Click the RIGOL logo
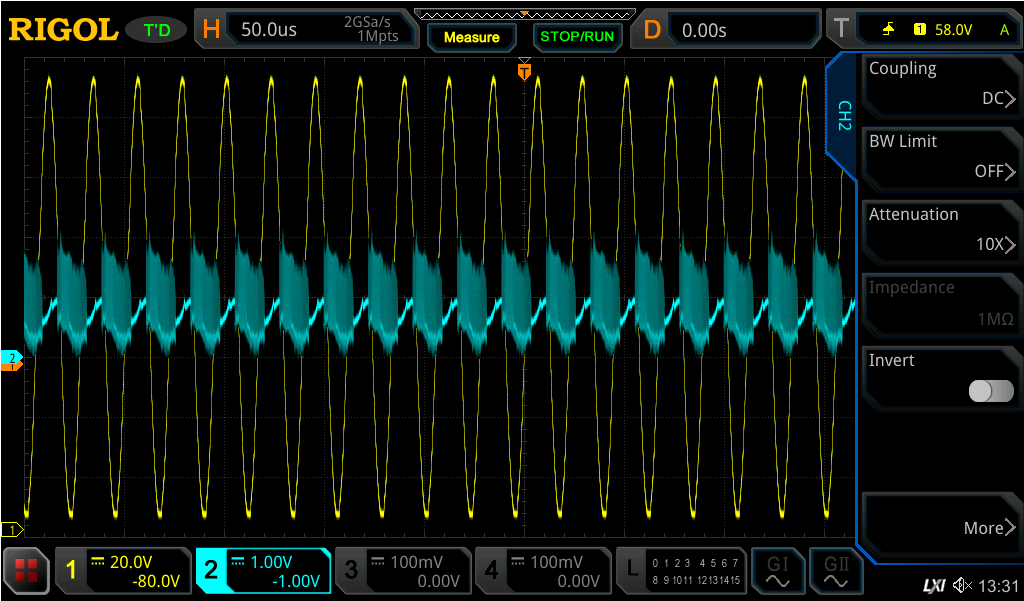Image resolution: width=1024 pixels, height=601 pixels. pos(63,30)
